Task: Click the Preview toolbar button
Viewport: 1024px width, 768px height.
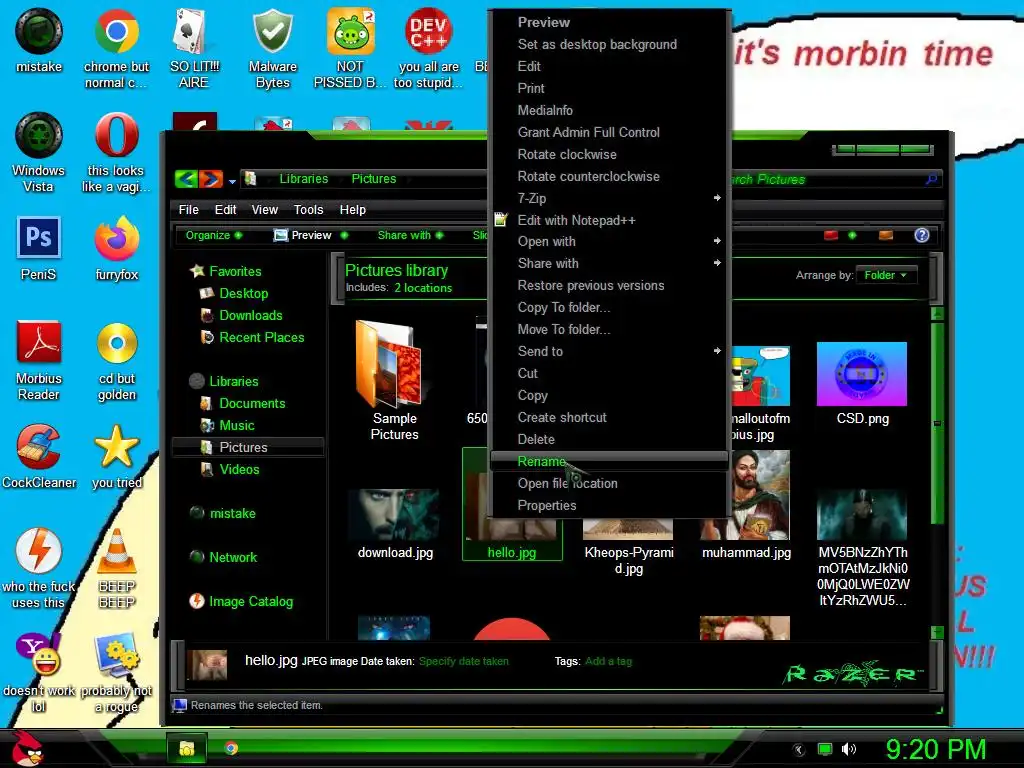Action: point(303,235)
